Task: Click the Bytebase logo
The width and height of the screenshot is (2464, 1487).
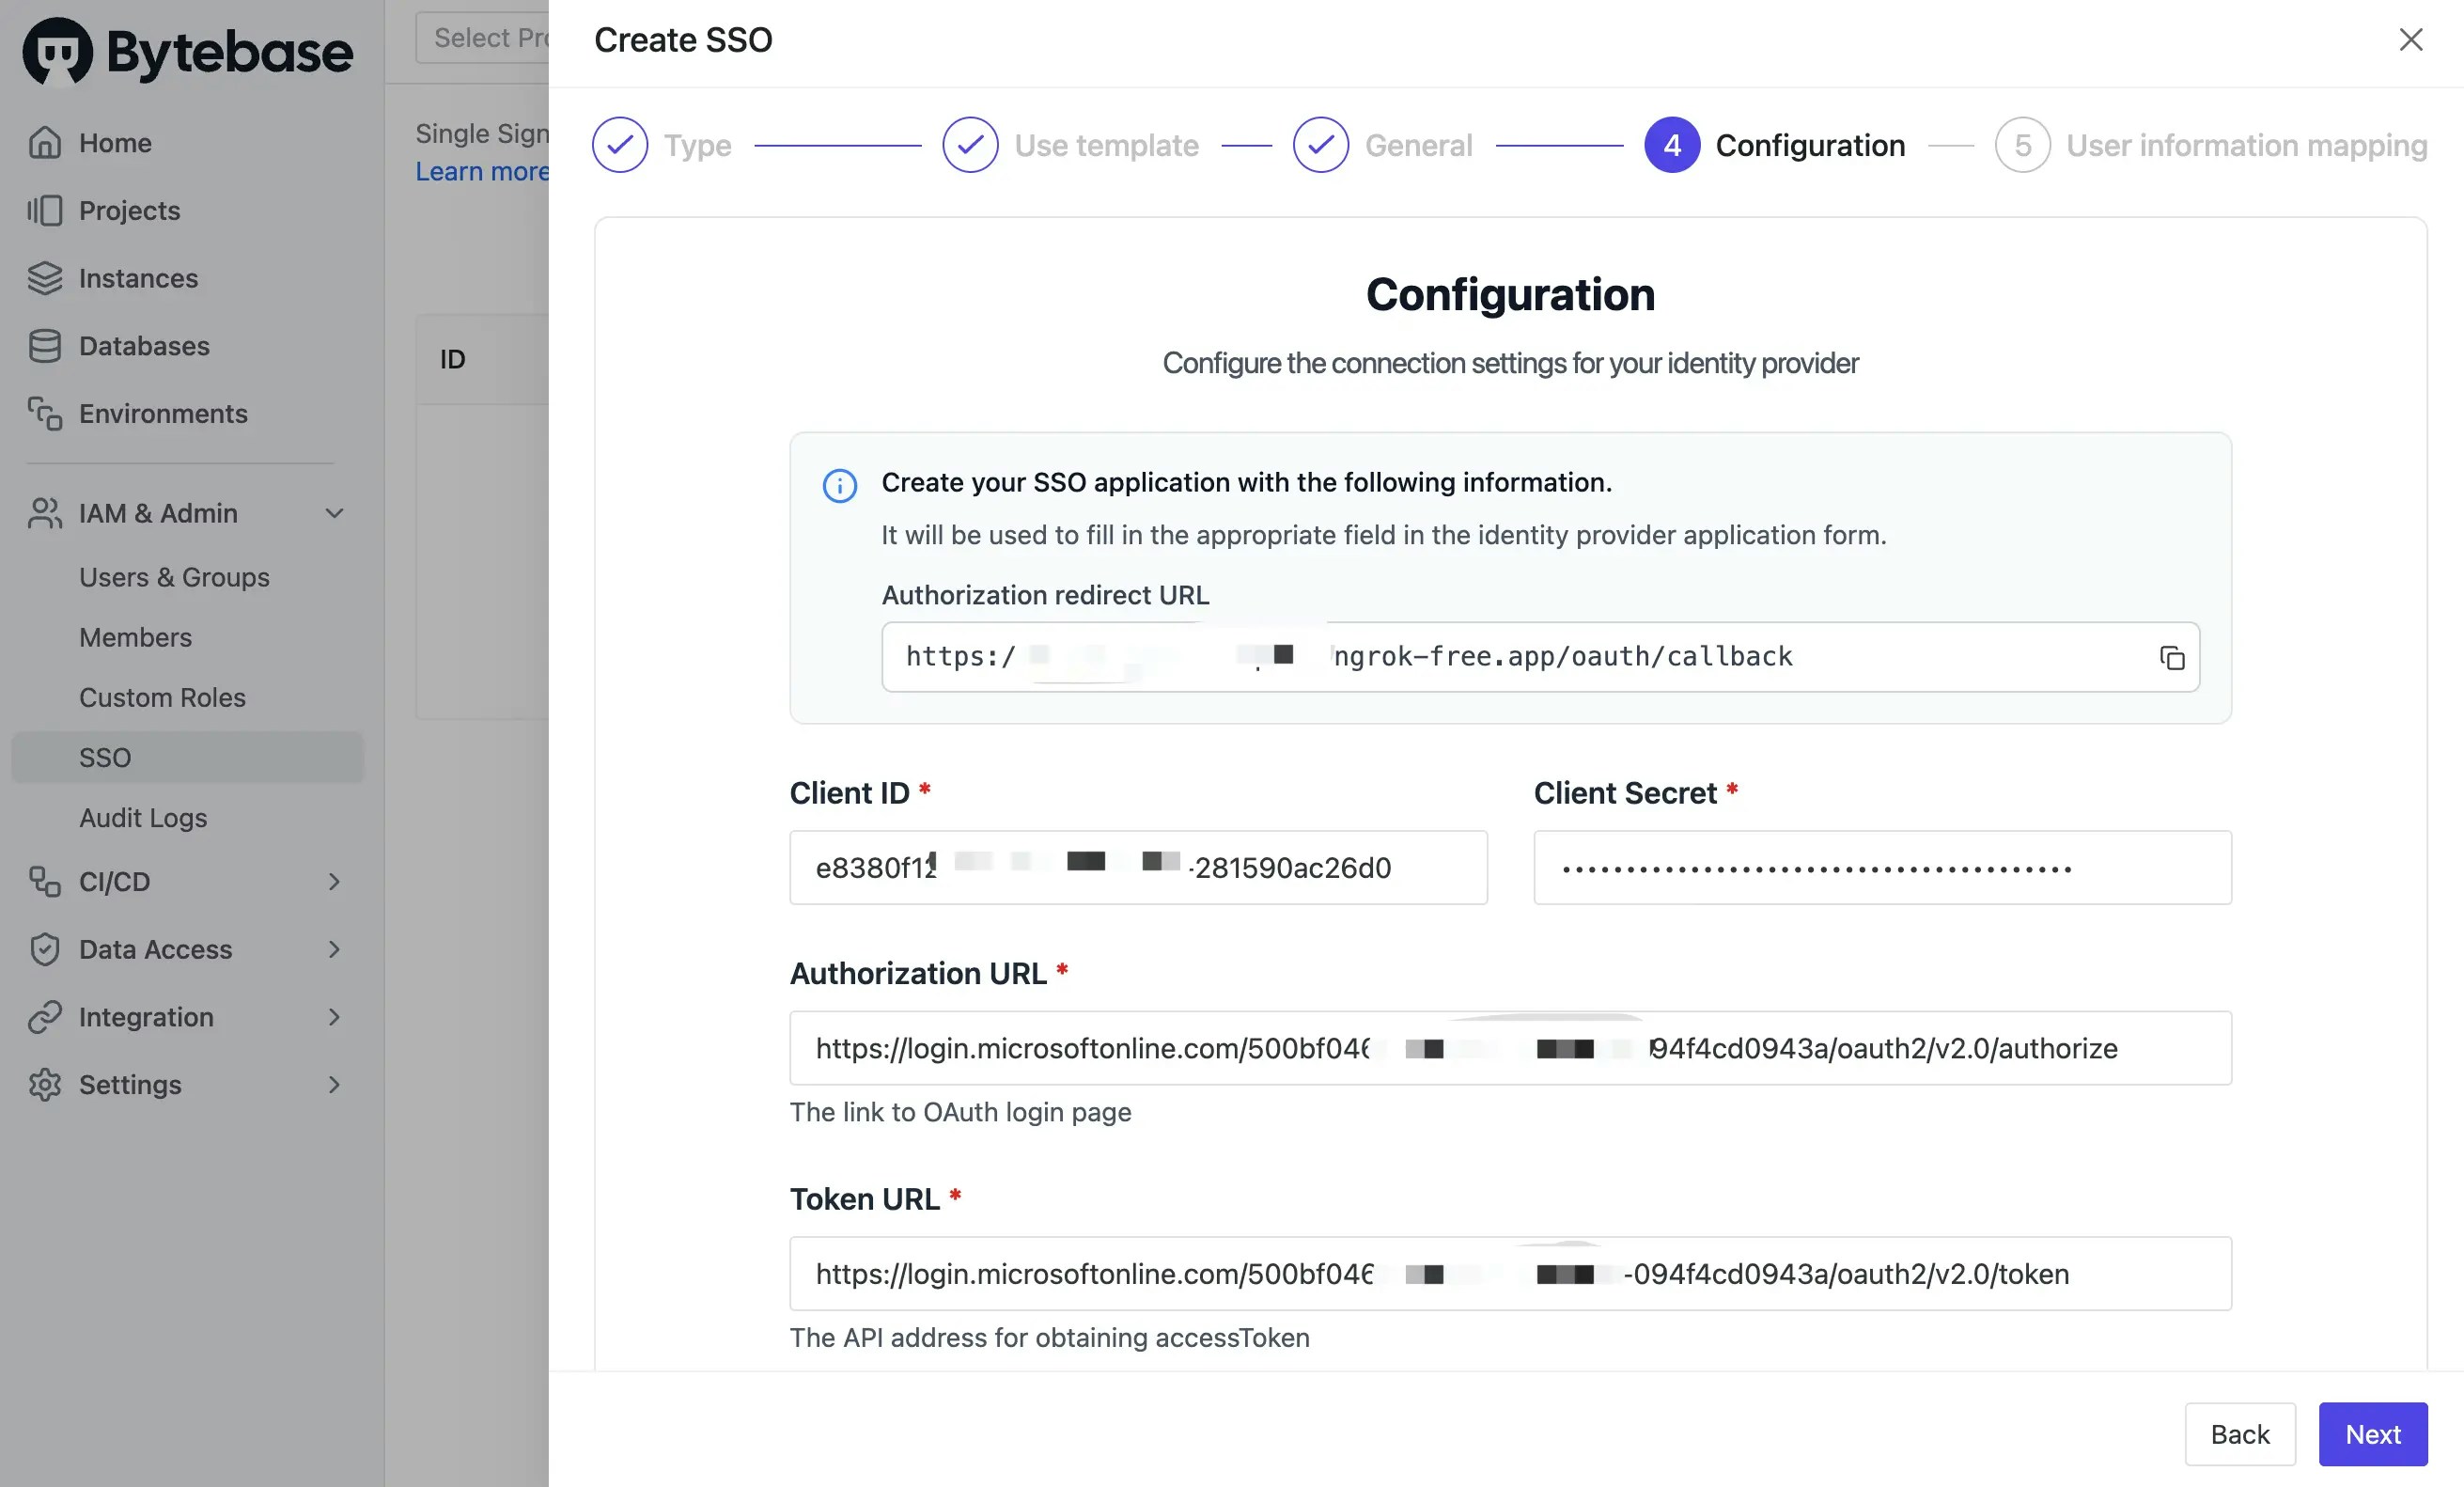Action: coord(187,51)
